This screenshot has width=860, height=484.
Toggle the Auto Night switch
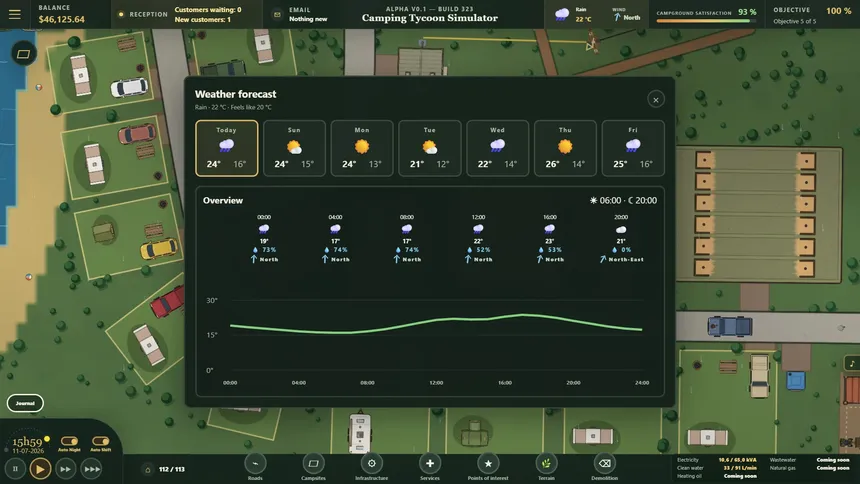click(x=70, y=441)
